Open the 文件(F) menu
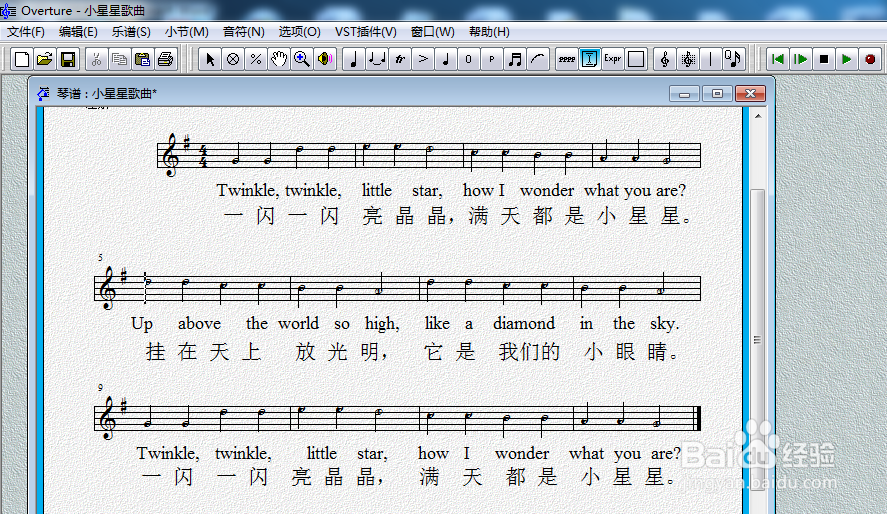Image resolution: width=887 pixels, height=514 pixels. (x=25, y=32)
